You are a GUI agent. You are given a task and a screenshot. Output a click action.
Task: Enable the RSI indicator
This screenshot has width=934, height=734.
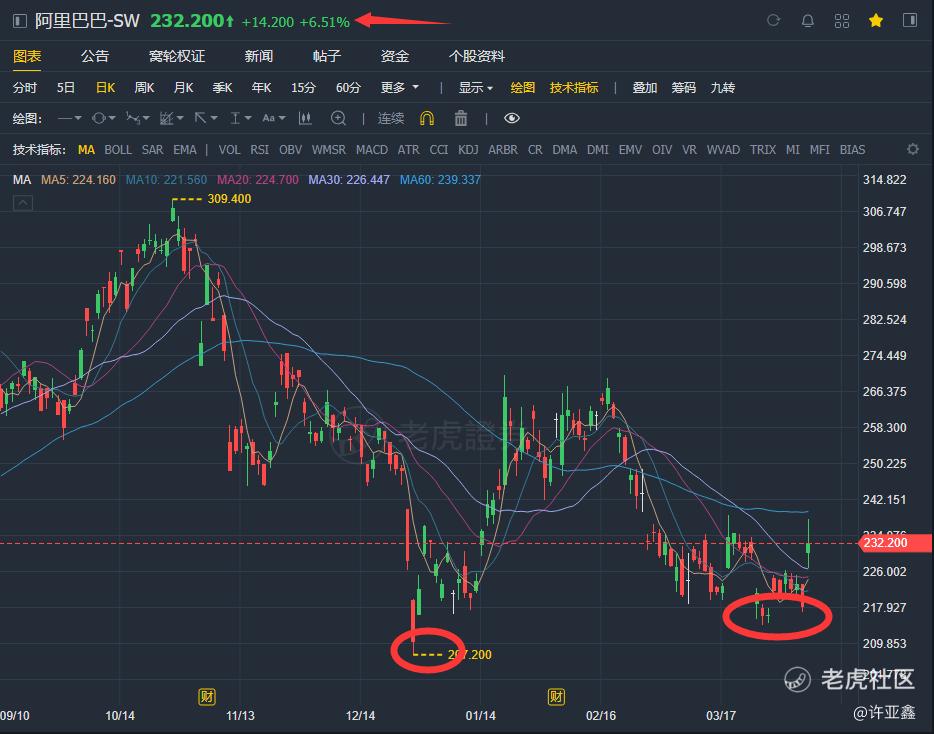[x=260, y=150]
